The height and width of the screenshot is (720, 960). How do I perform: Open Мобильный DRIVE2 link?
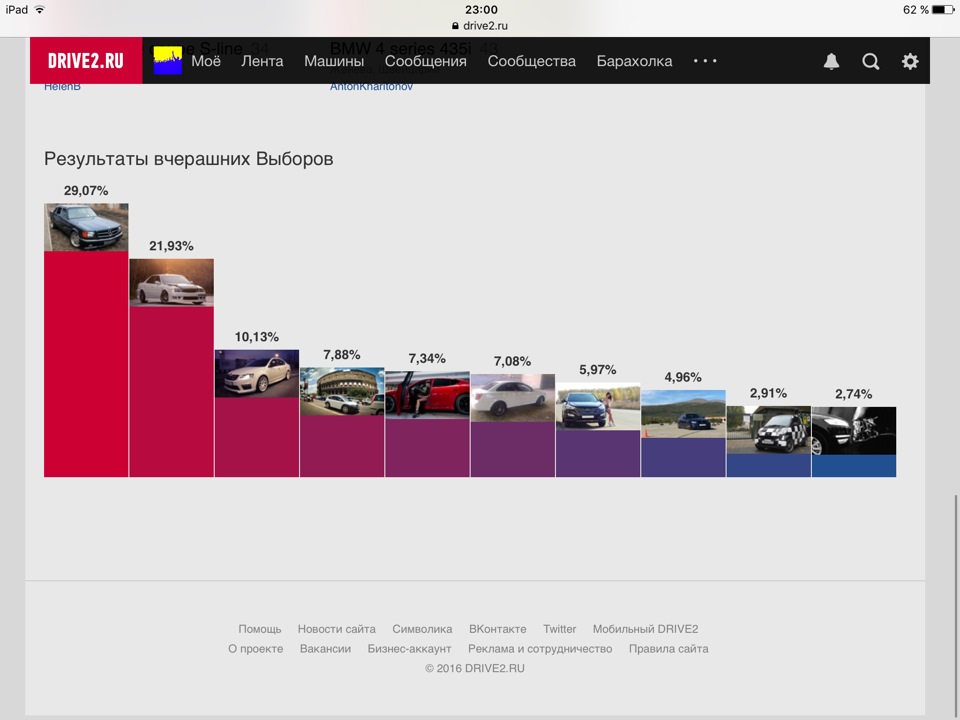click(x=645, y=629)
